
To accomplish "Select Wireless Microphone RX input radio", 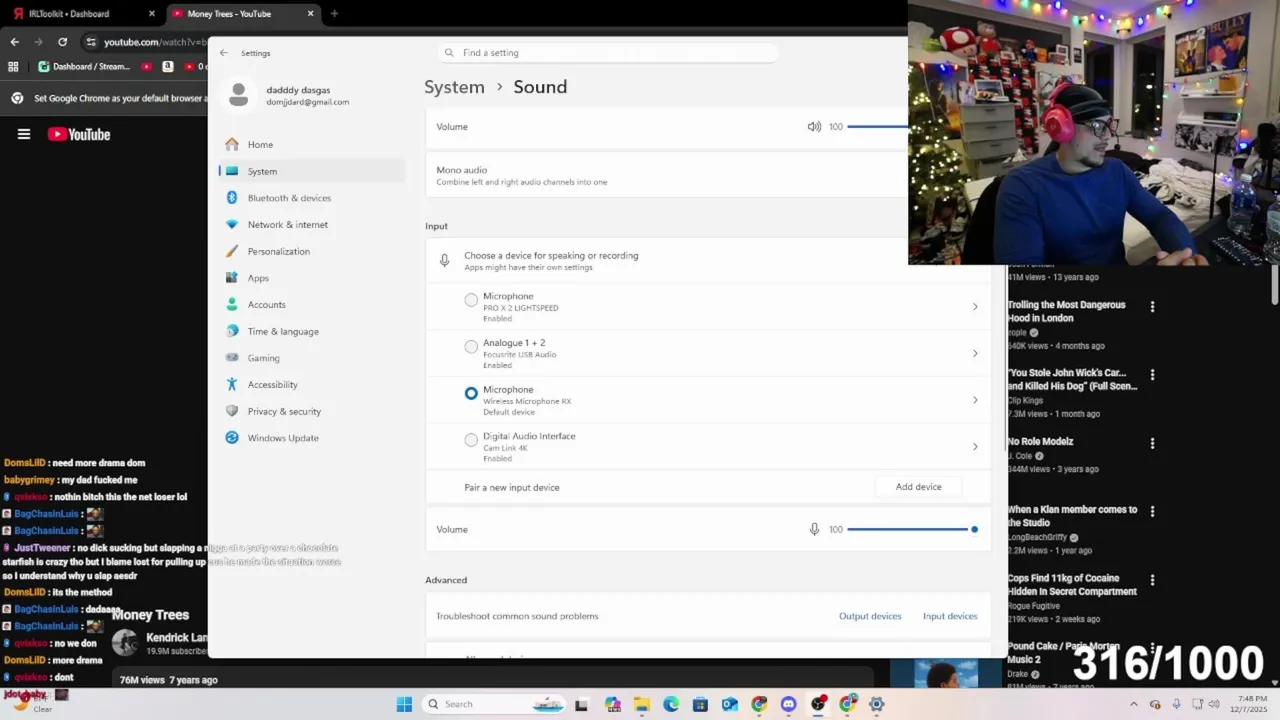I will click(471, 393).
